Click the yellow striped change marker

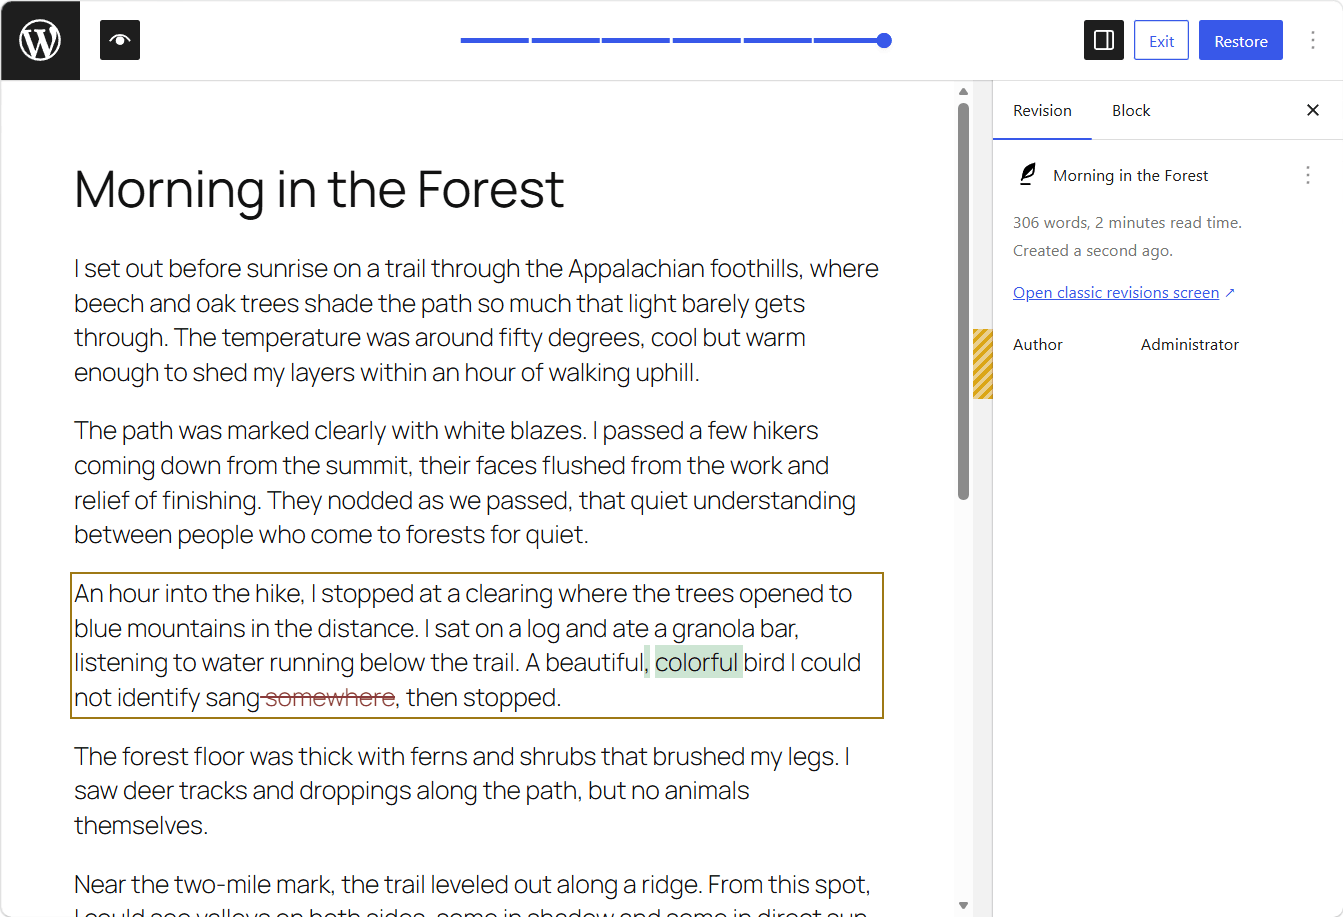[983, 364]
